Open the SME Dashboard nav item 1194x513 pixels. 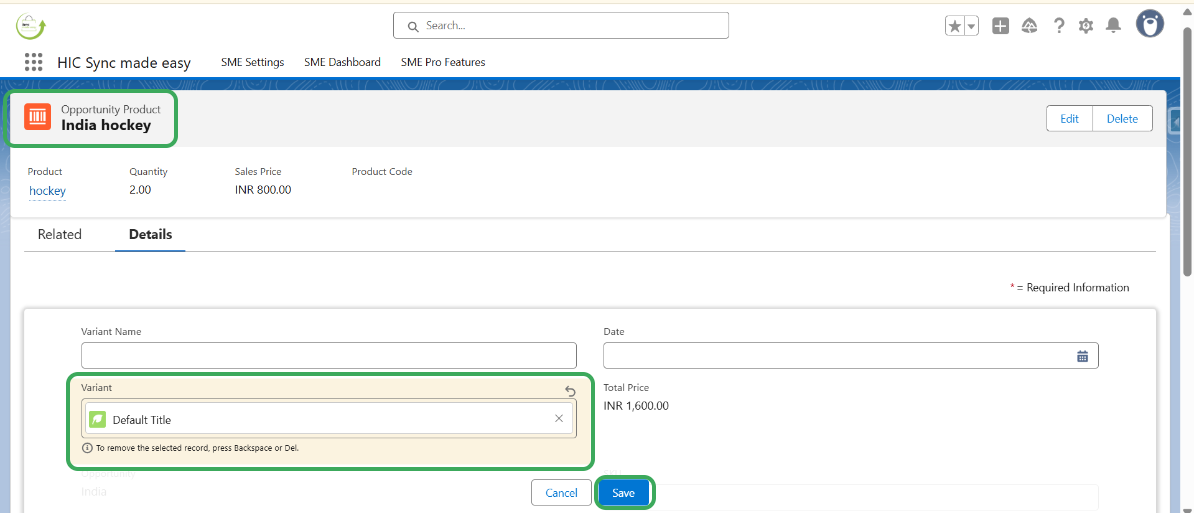coord(342,62)
